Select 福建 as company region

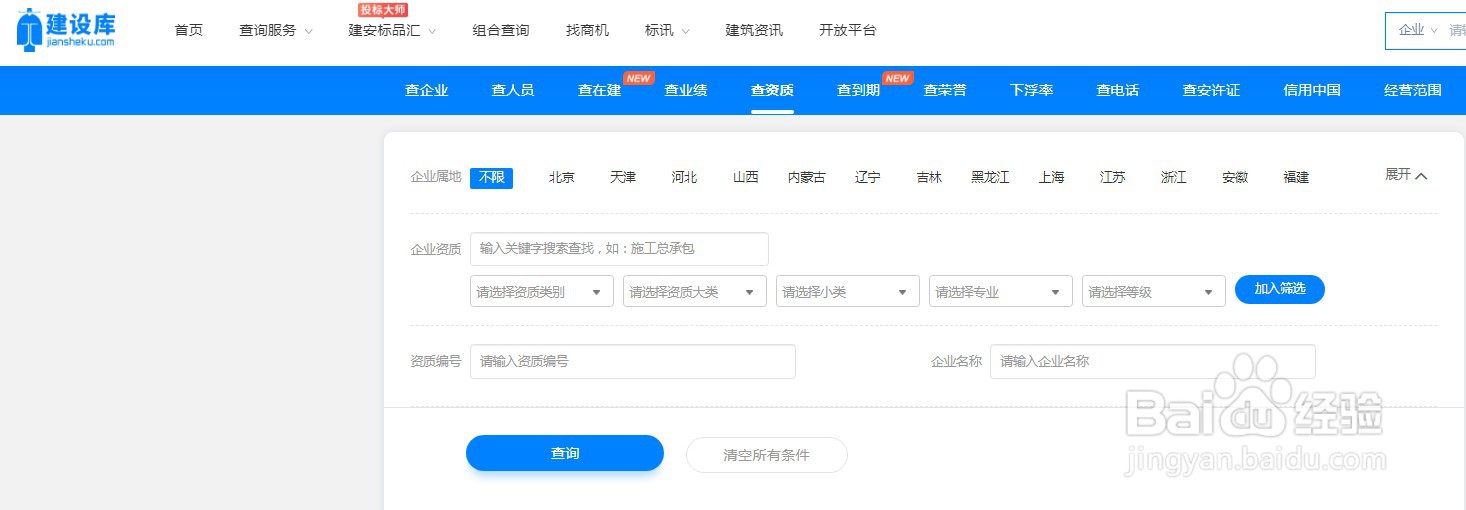pyautogui.click(x=1296, y=177)
